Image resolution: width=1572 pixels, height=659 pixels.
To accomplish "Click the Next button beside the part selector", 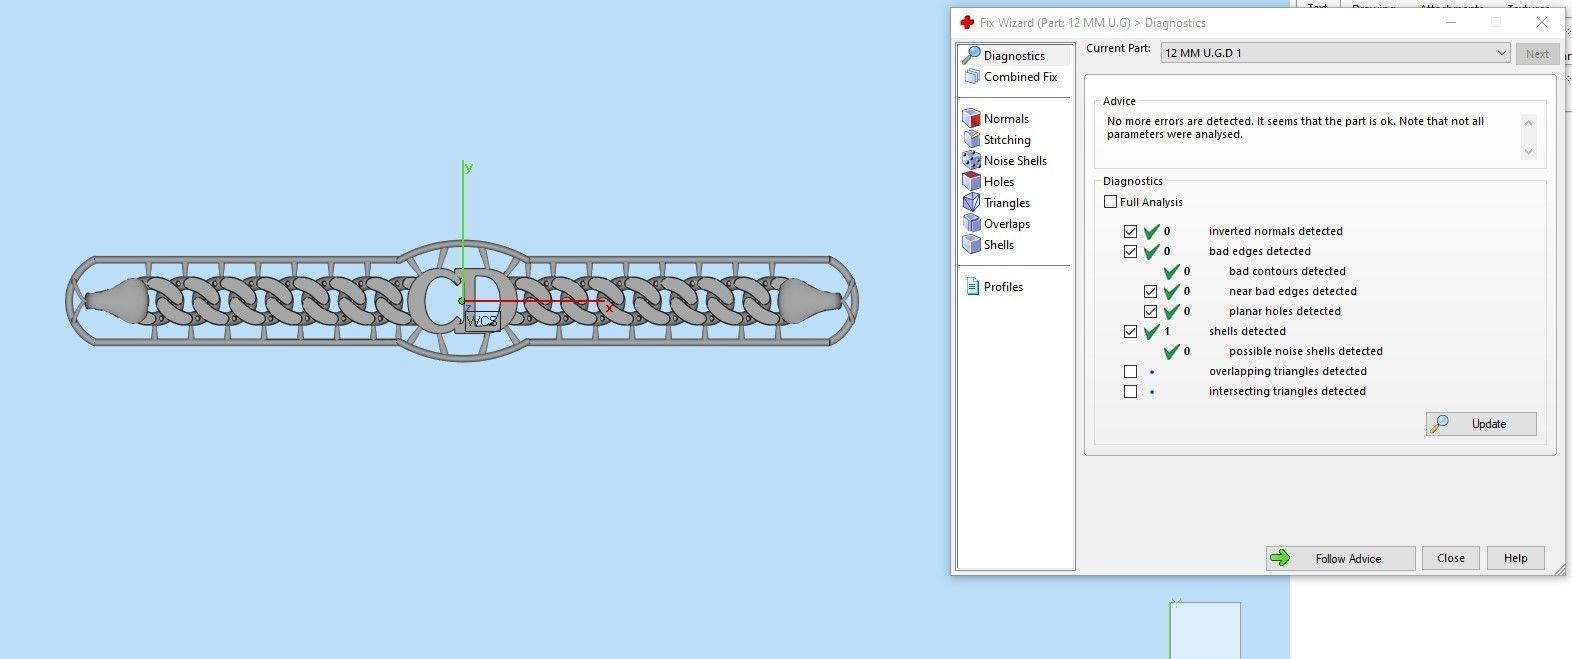I will click(x=1537, y=54).
